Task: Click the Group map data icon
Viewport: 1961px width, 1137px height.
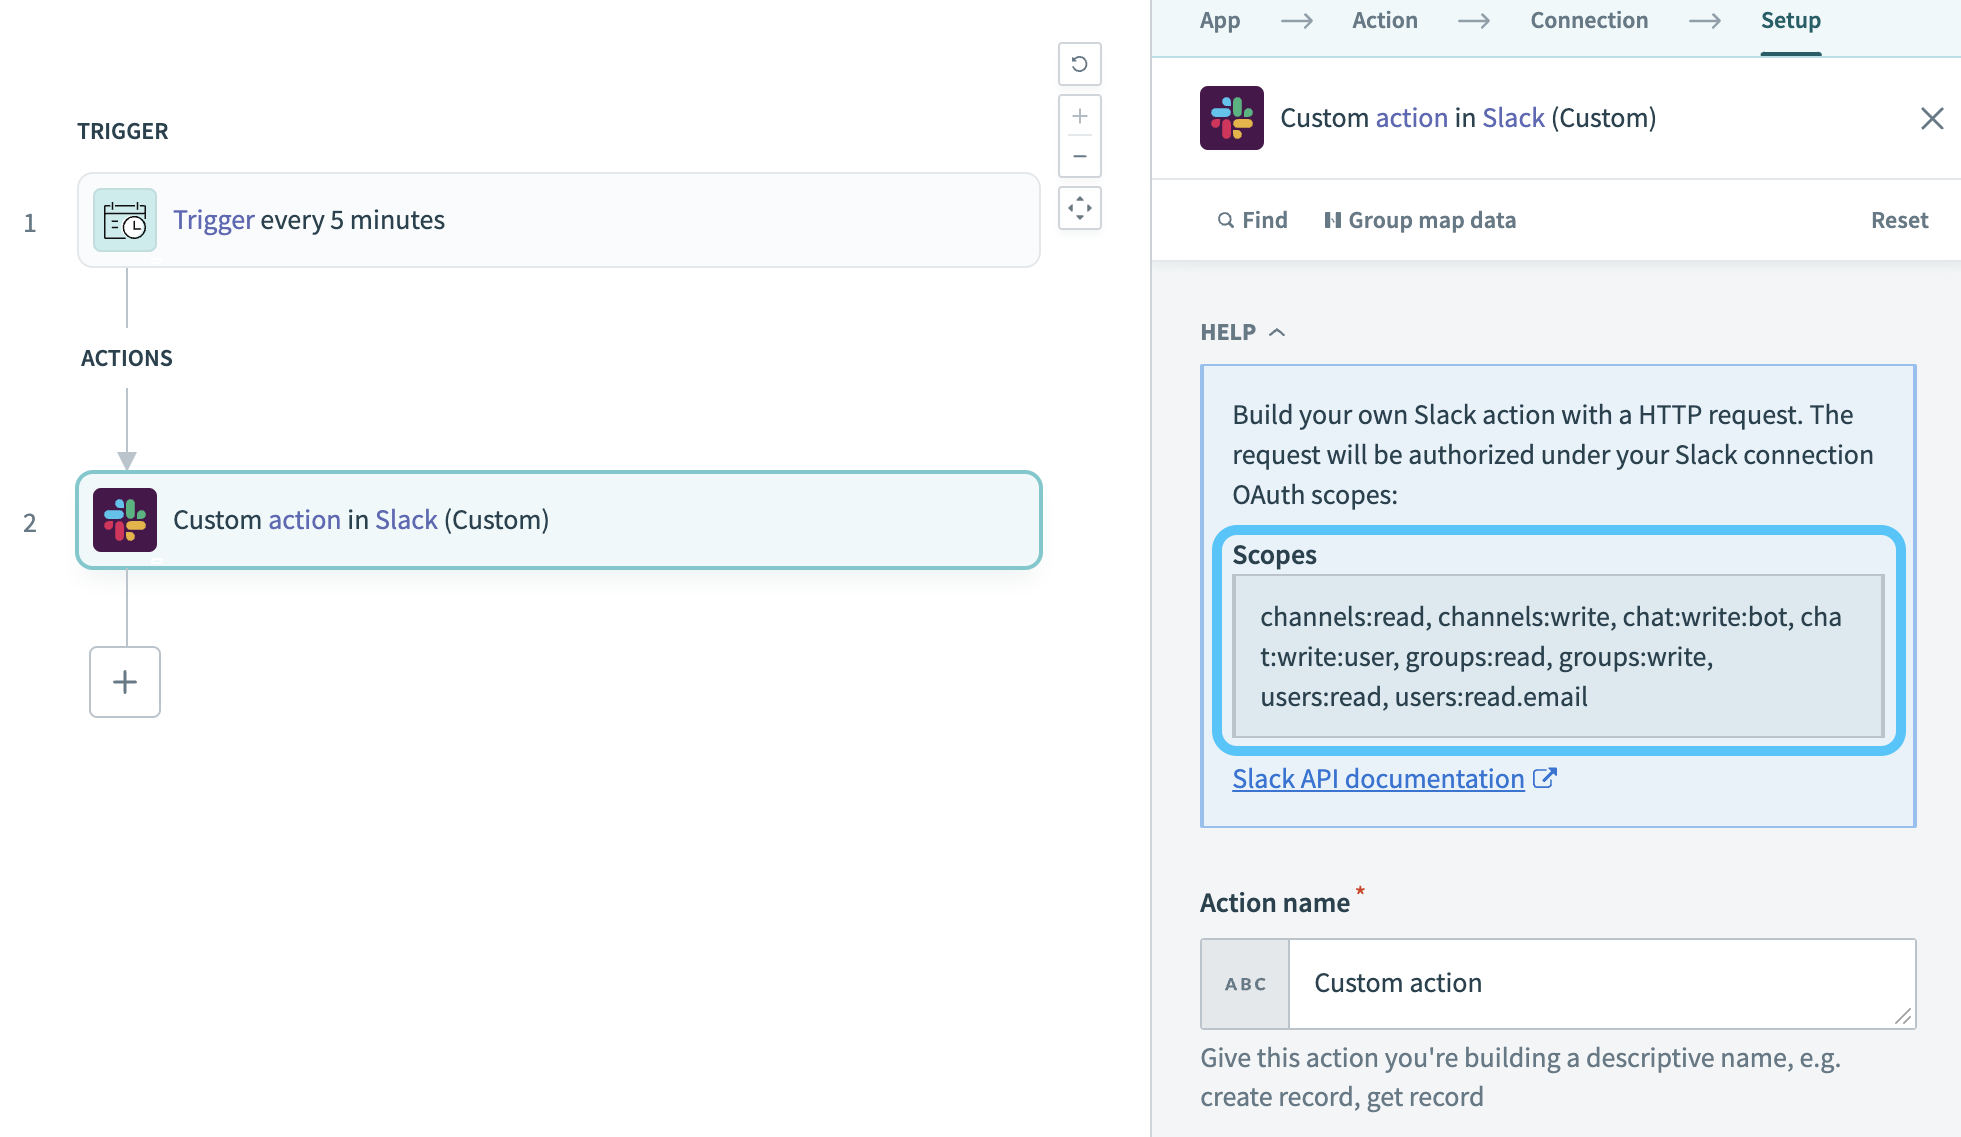Action: [x=1334, y=219]
